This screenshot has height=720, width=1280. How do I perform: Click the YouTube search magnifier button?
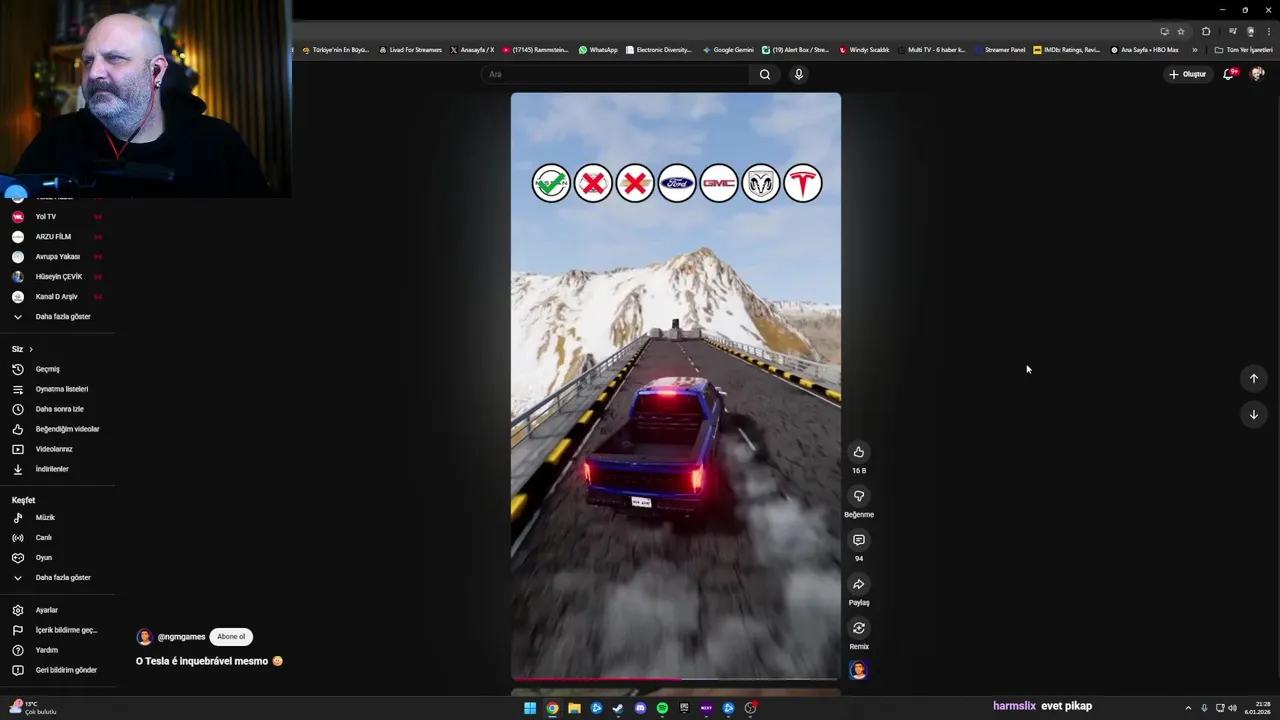pyautogui.click(x=765, y=74)
